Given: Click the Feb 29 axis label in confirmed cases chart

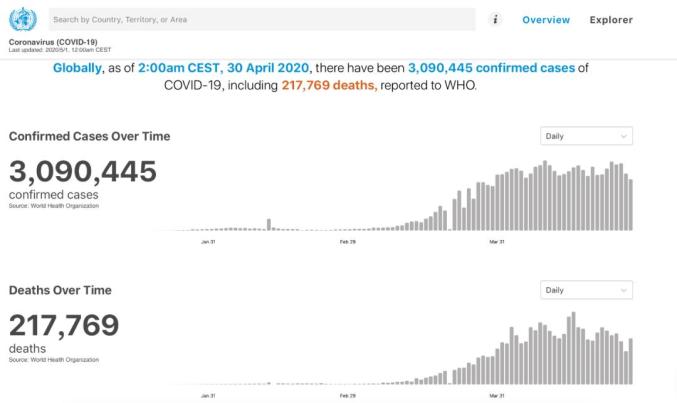Looking at the screenshot, I should pos(348,241).
